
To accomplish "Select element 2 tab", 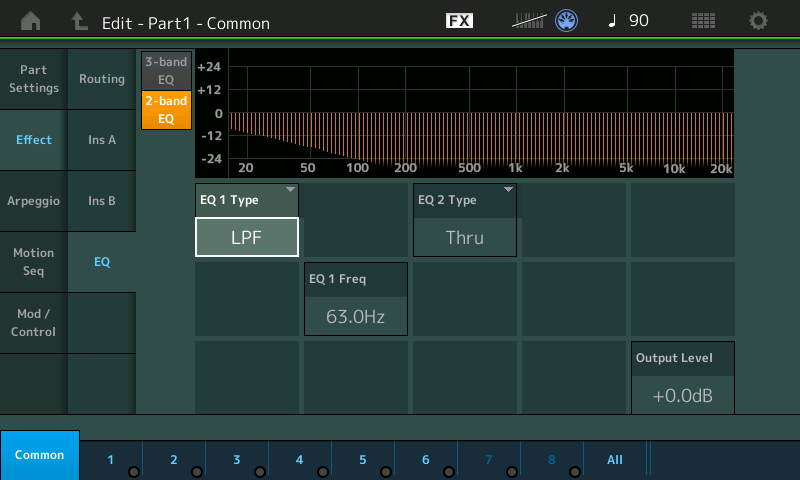I will pos(174,460).
